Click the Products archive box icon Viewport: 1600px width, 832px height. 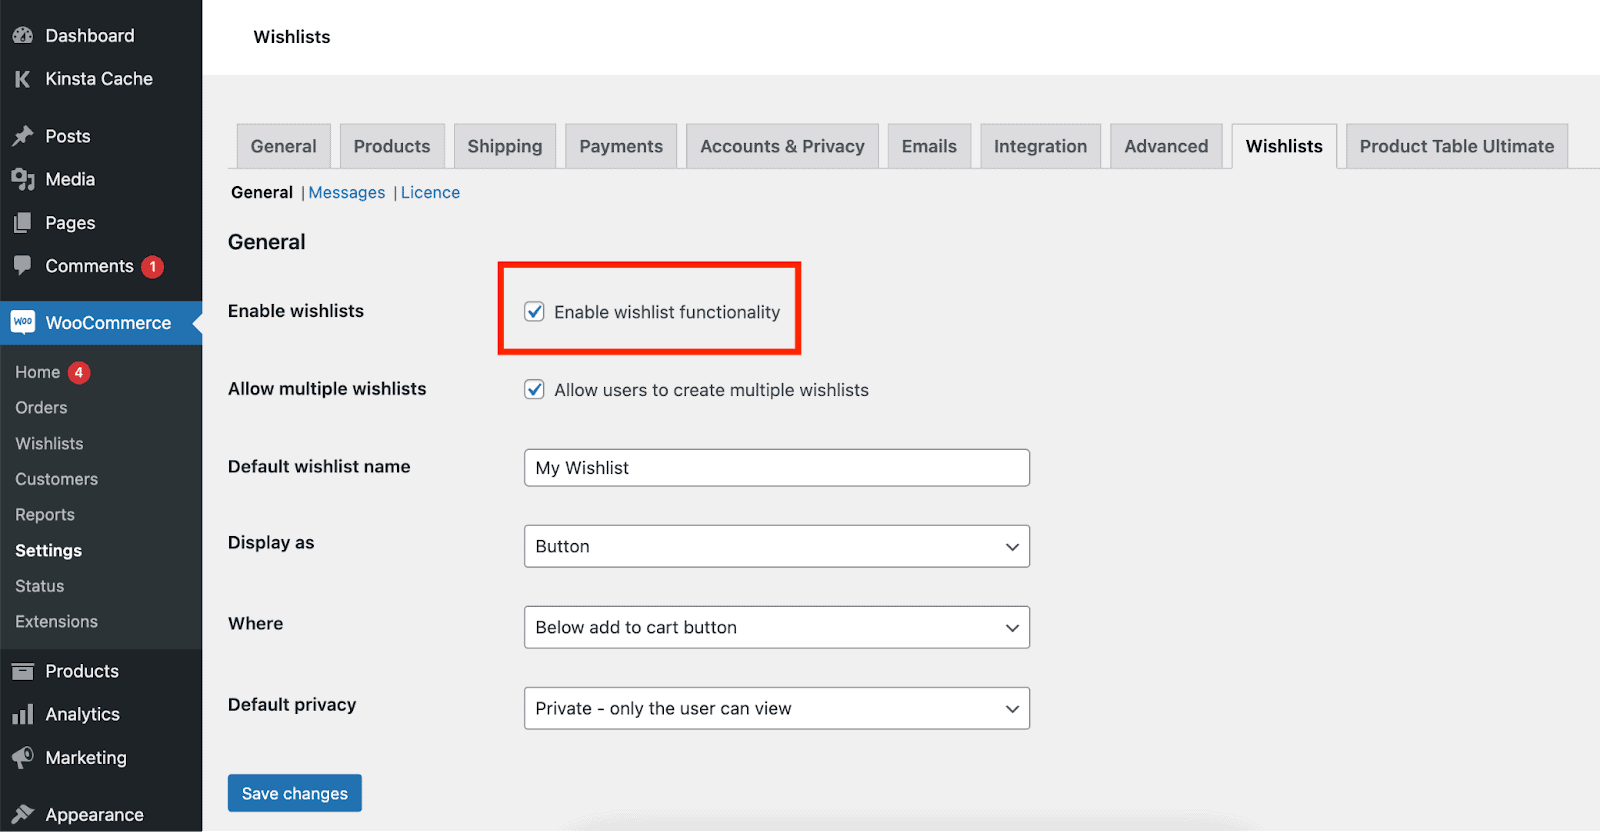pos(22,671)
